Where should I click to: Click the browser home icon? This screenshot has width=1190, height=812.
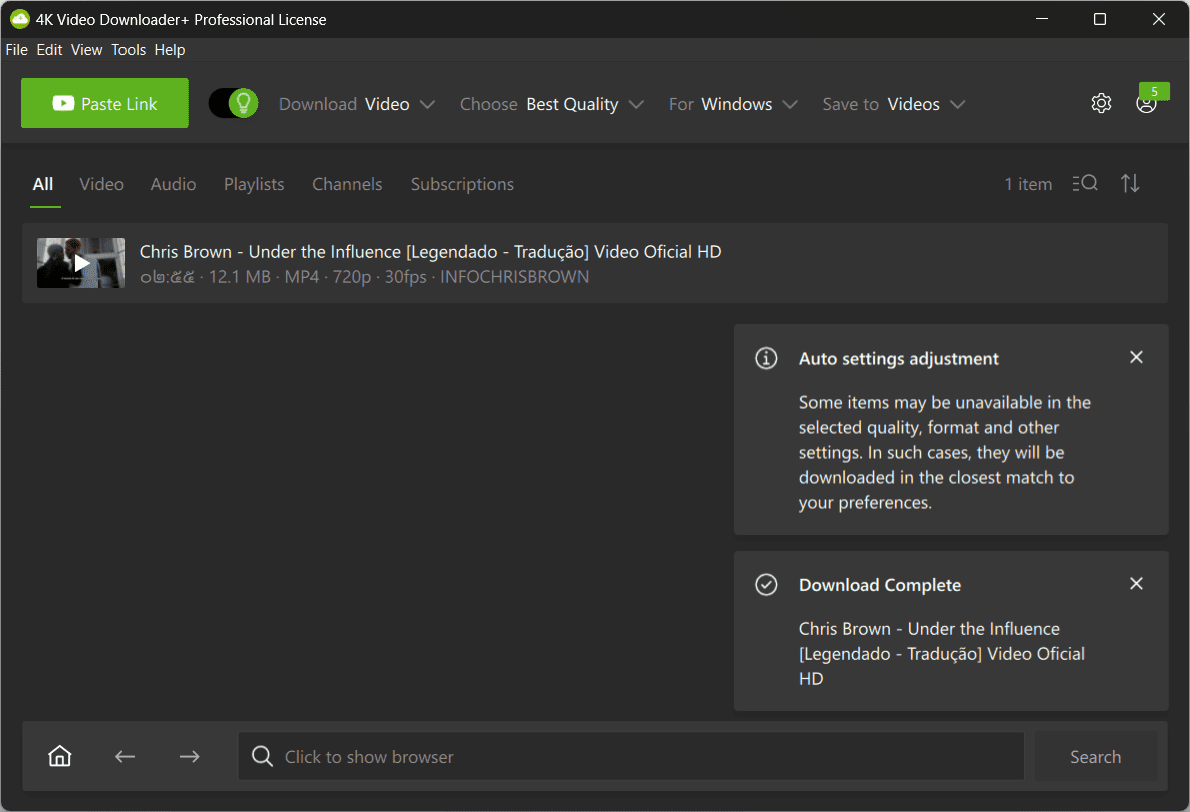60,756
